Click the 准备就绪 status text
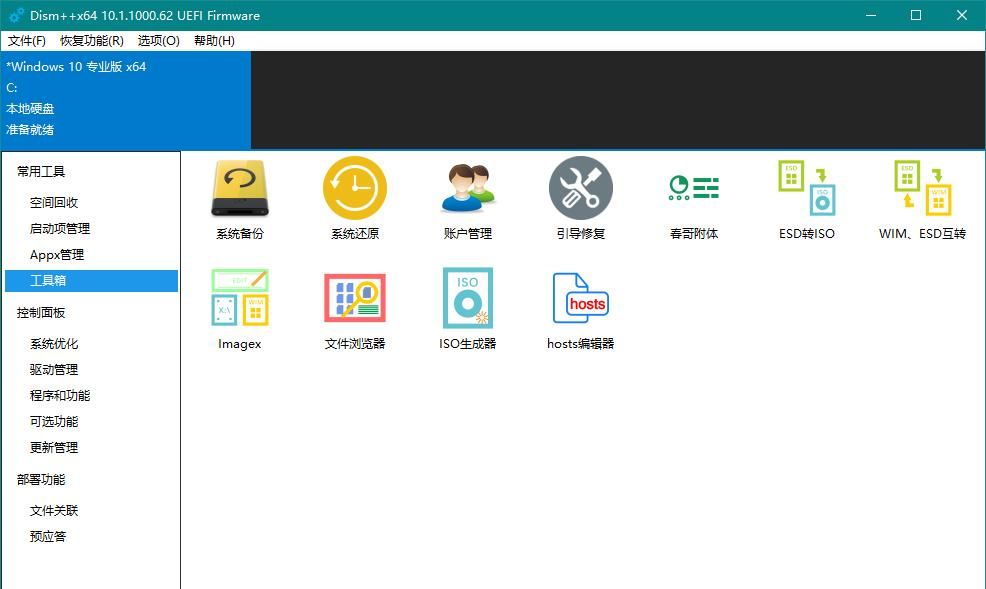 (x=30, y=130)
